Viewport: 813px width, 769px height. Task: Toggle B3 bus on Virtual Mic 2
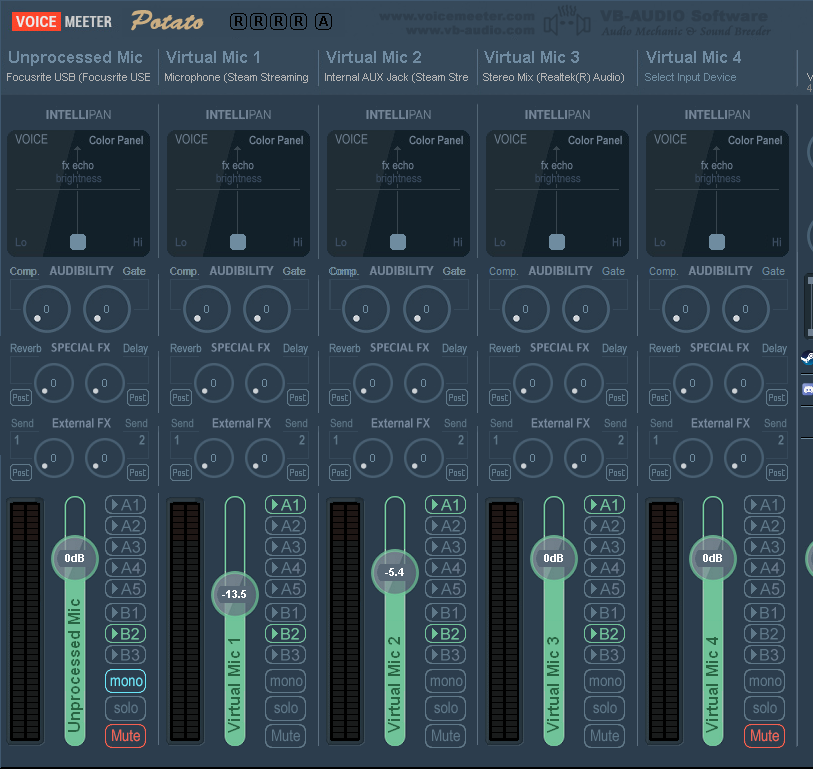click(445, 655)
